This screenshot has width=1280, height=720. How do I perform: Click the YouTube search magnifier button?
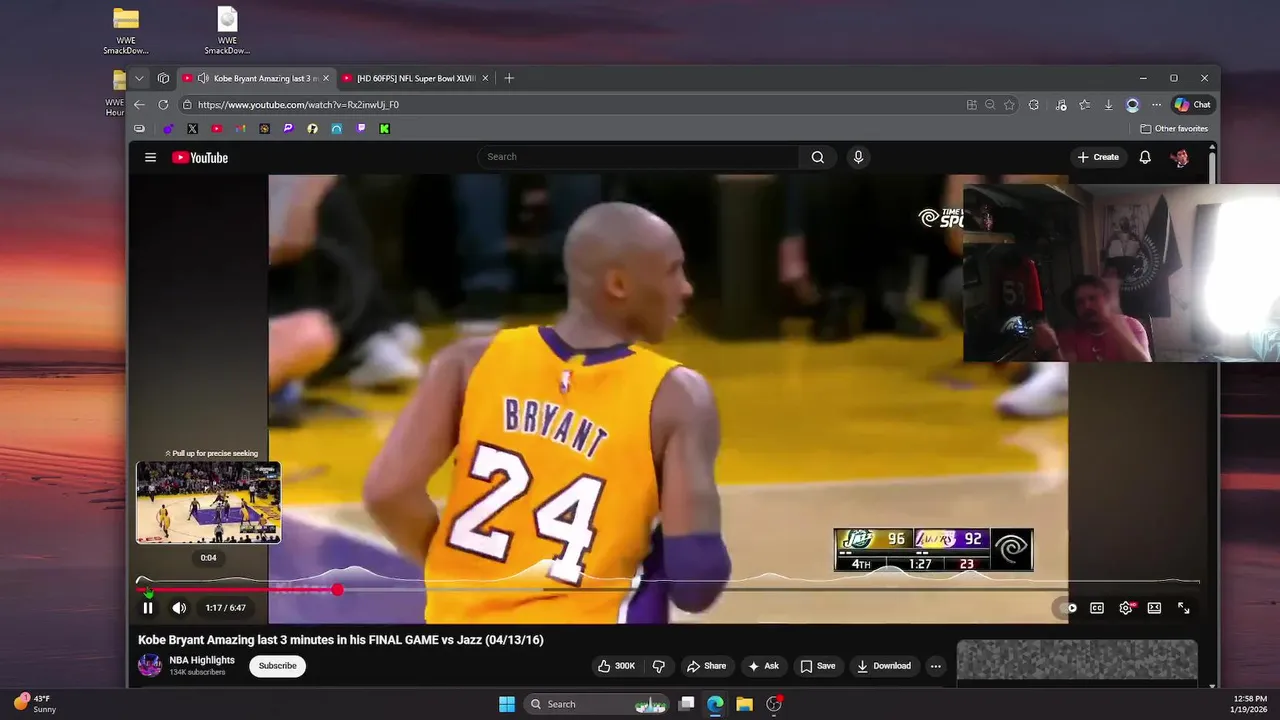pyautogui.click(x=818, y=157)
